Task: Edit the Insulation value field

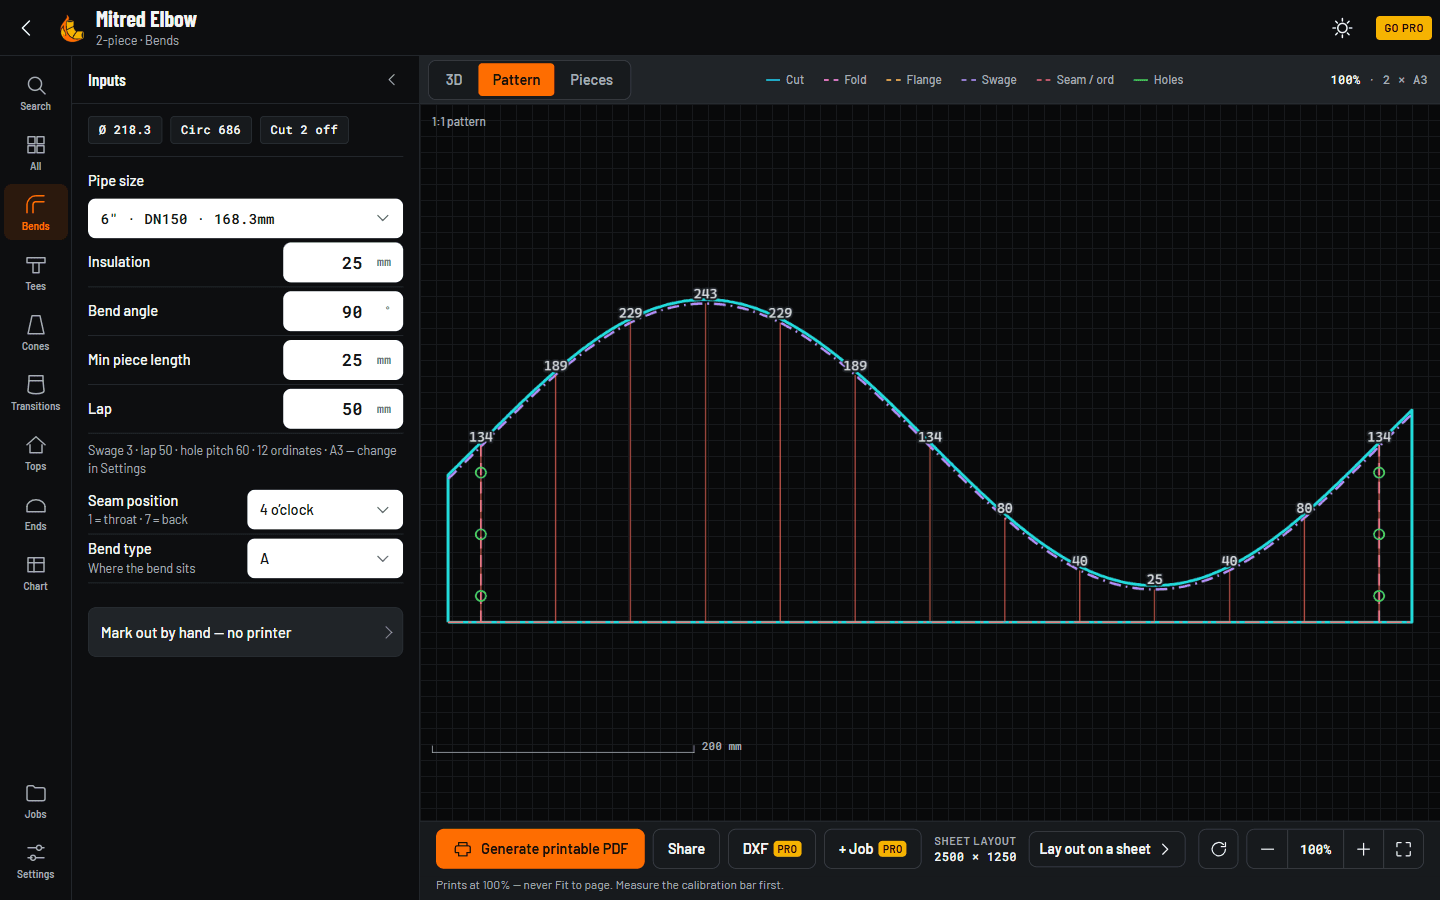Action: click(x=343, y=263)
